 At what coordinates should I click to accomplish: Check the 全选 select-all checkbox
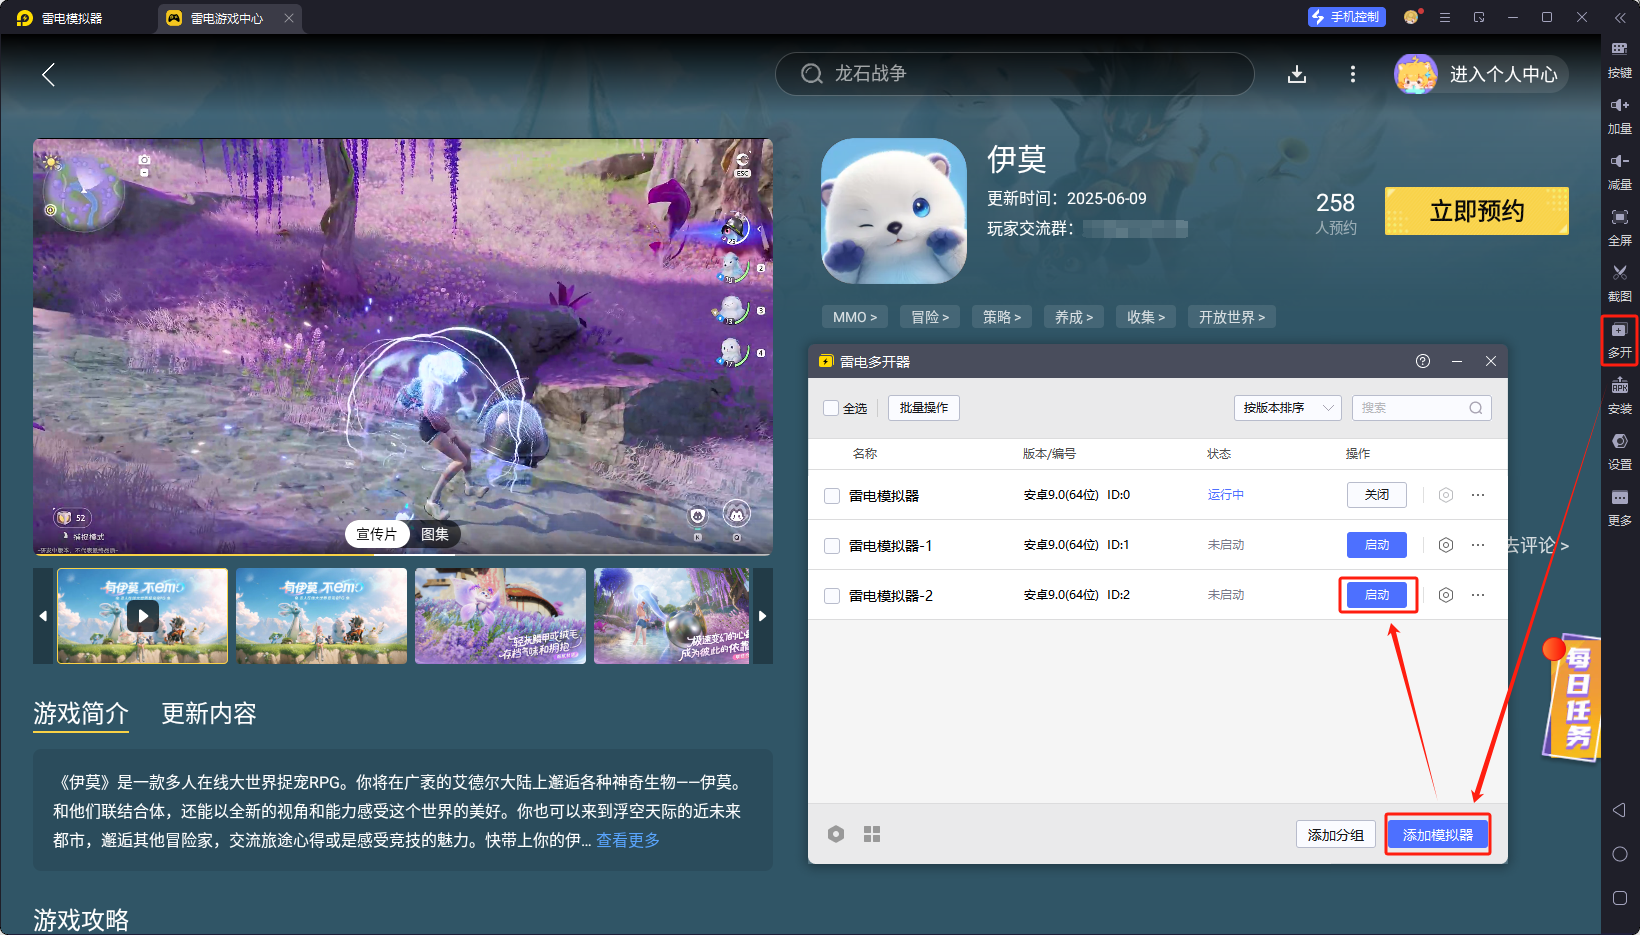pyautogui.click(x=831, y=408)
